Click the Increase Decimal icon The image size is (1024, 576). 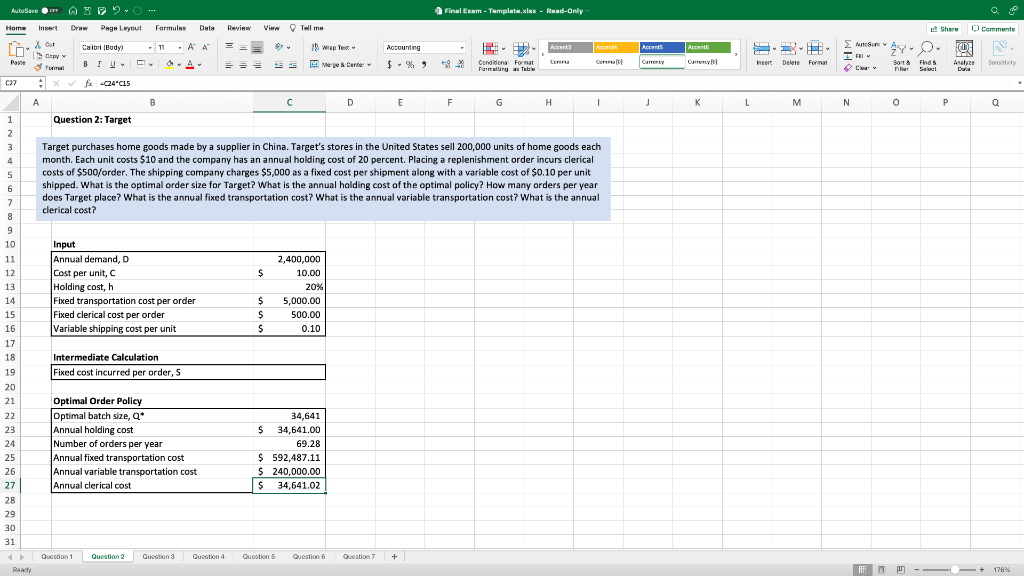[447, 64]
